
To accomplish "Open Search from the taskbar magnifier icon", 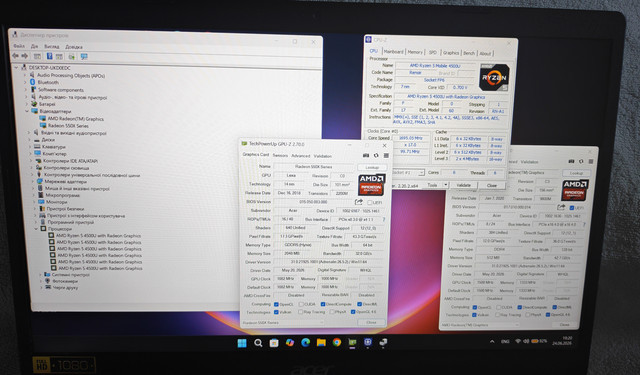I will coord(258,343).
